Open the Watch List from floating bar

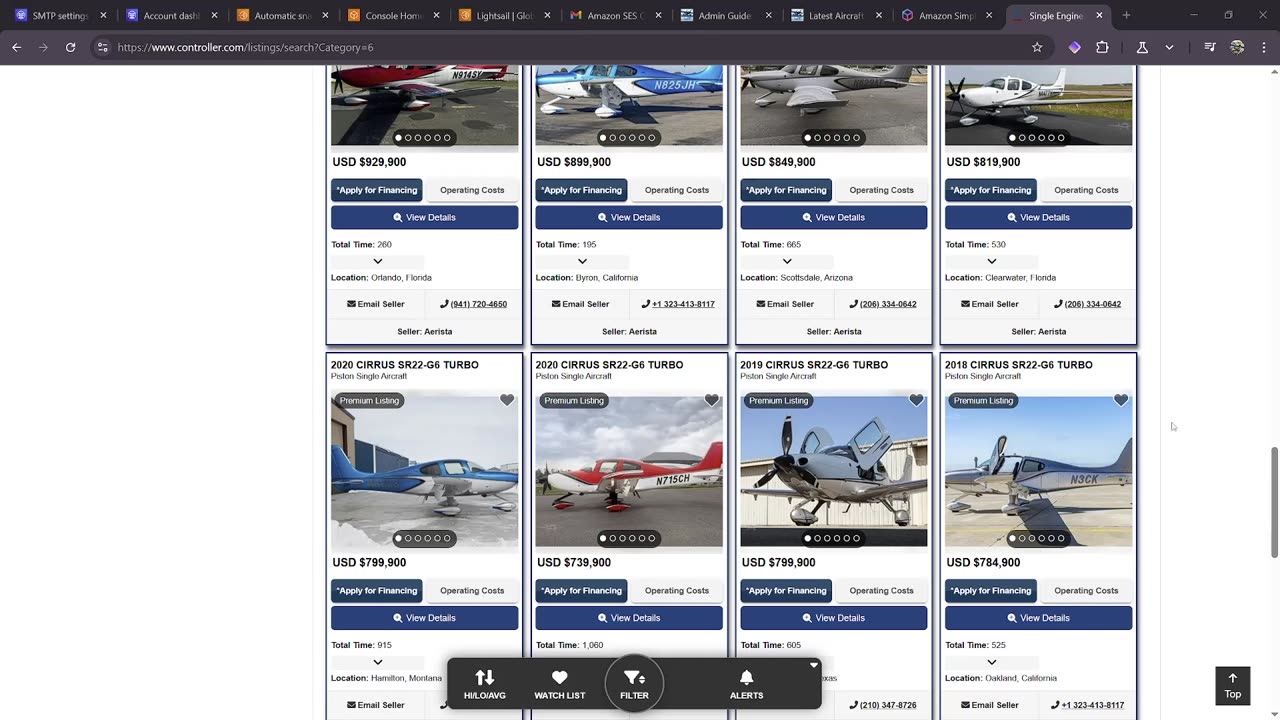[x=560, y=684]
